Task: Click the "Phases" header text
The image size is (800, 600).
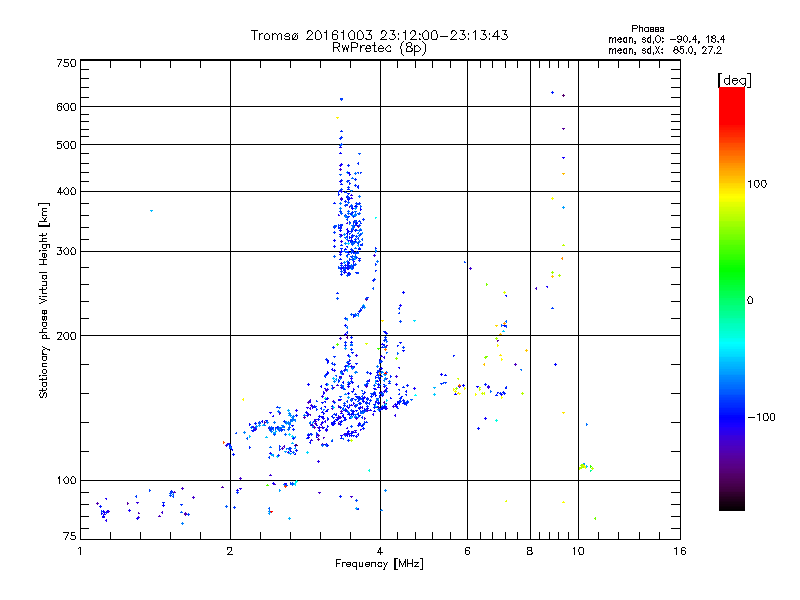Action: (x=647, y=29)
